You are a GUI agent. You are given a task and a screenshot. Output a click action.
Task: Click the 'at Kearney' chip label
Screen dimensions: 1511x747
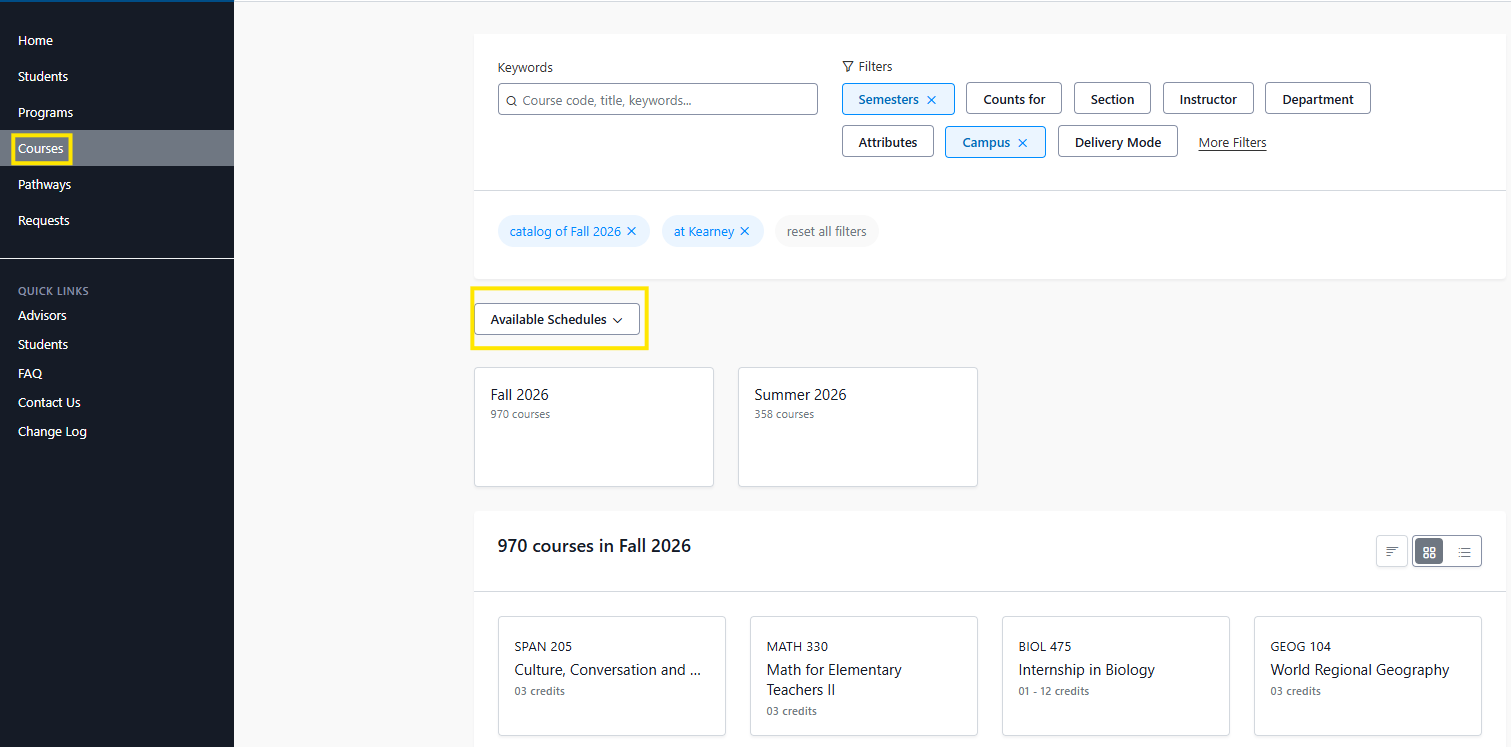click(x=704, y=232)
